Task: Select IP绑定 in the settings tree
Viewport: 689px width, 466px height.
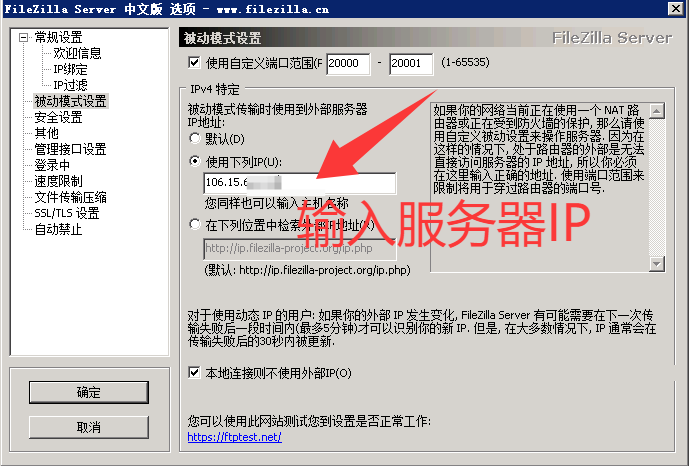Action: coord(70,69)
